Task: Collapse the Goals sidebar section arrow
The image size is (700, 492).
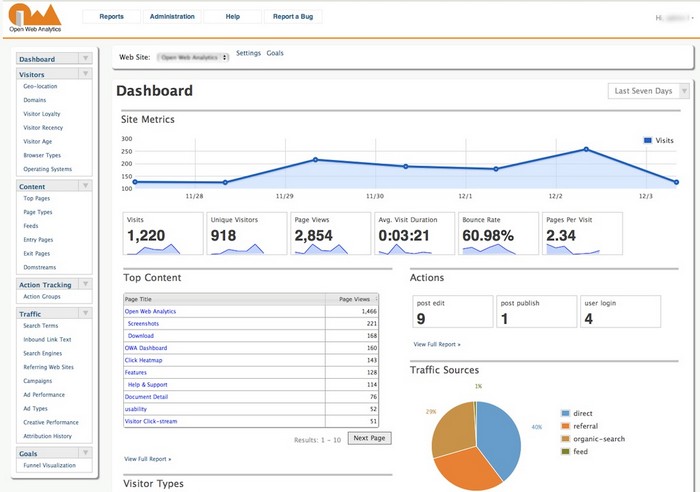Action: tap(85, 453)
